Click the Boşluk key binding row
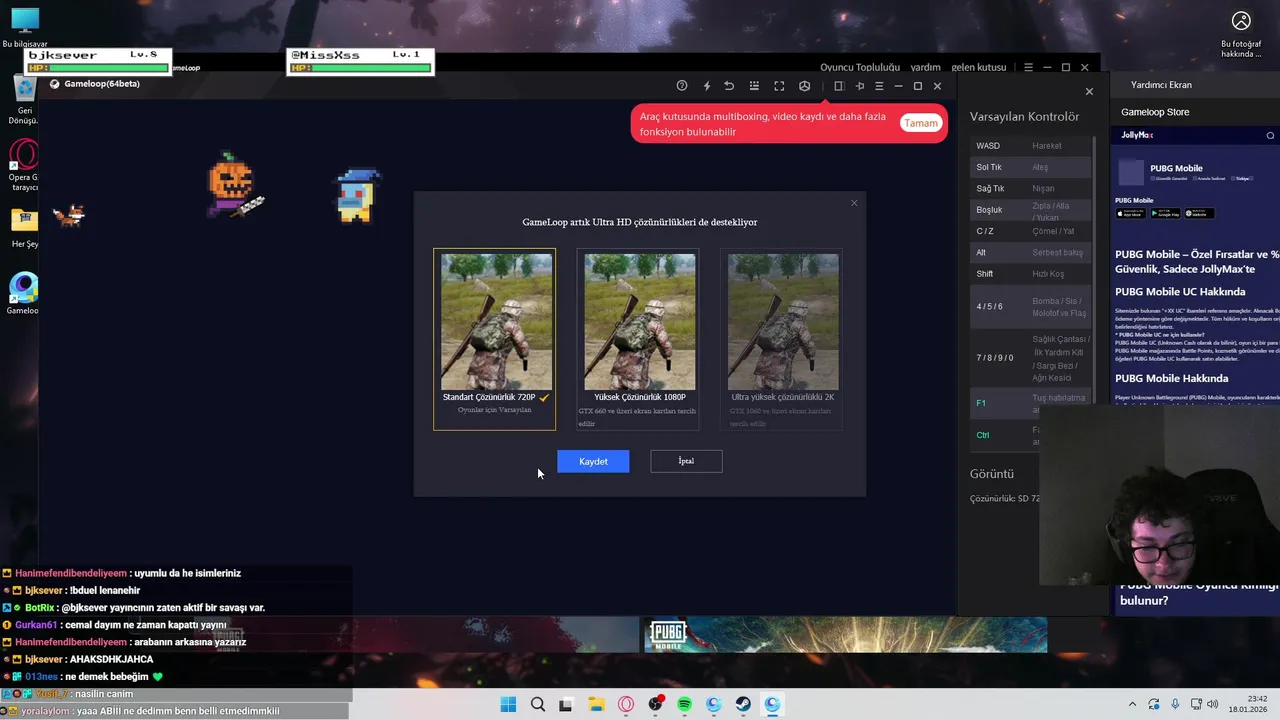The image size is (1280, 720). 1030,210
